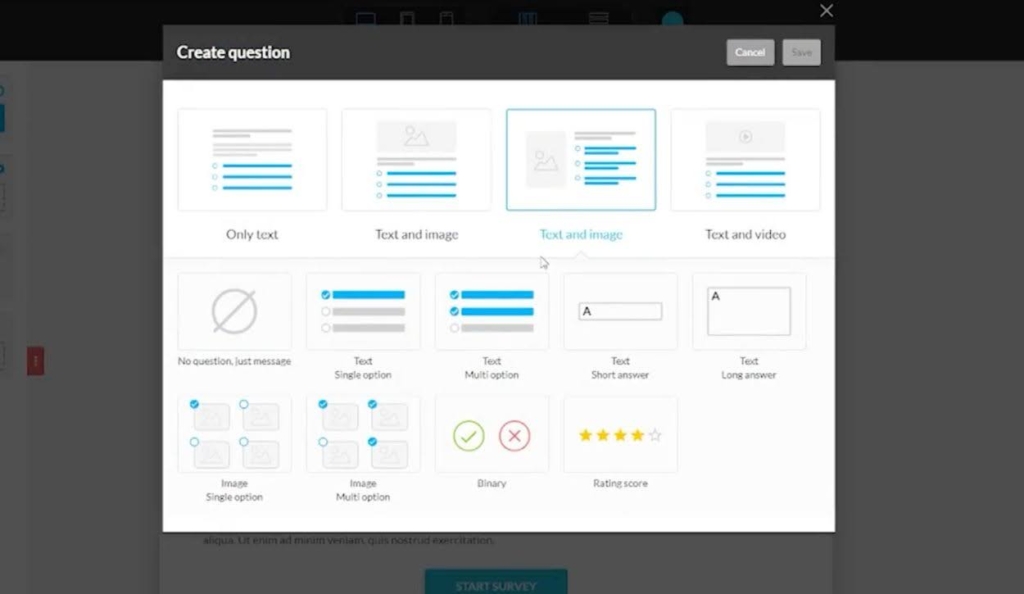
Task: Click Cancel in Create question dialog
Action: [x=750, y=53]
